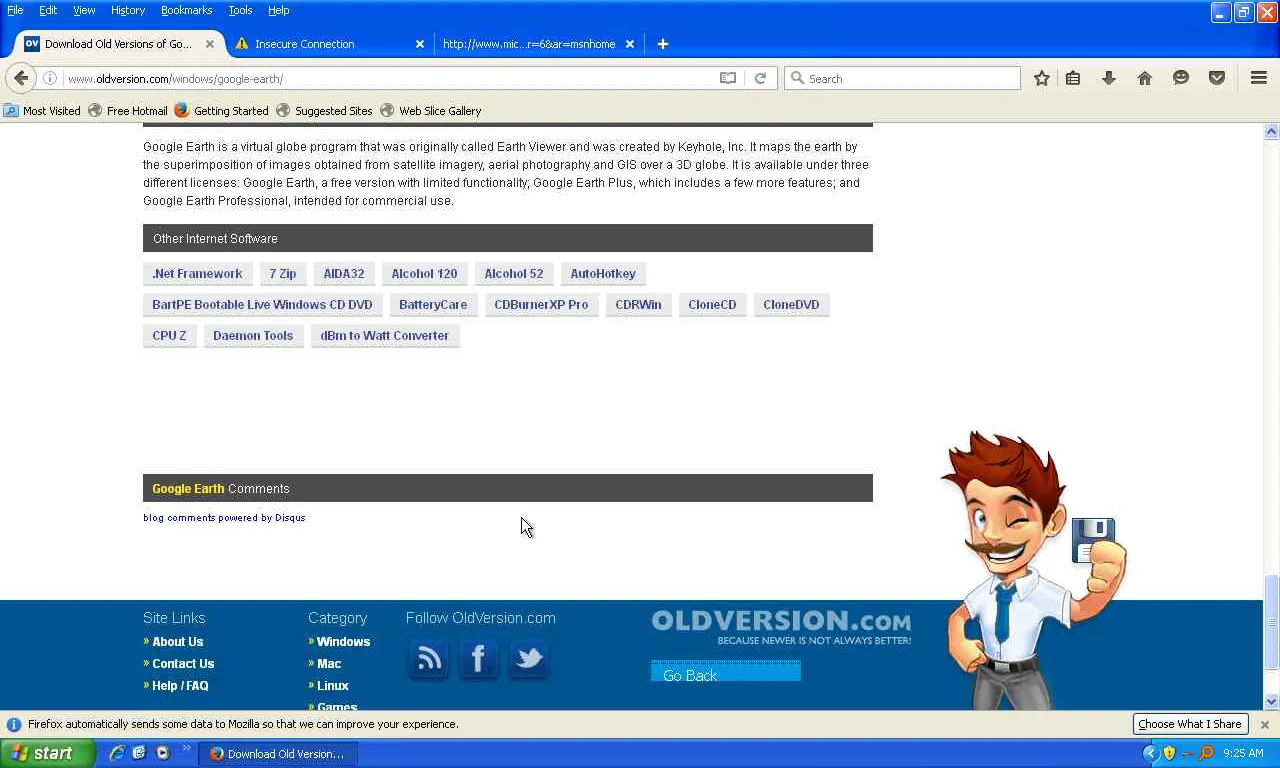
Task: Show your bookmarks list
Action: point(1073,78)
